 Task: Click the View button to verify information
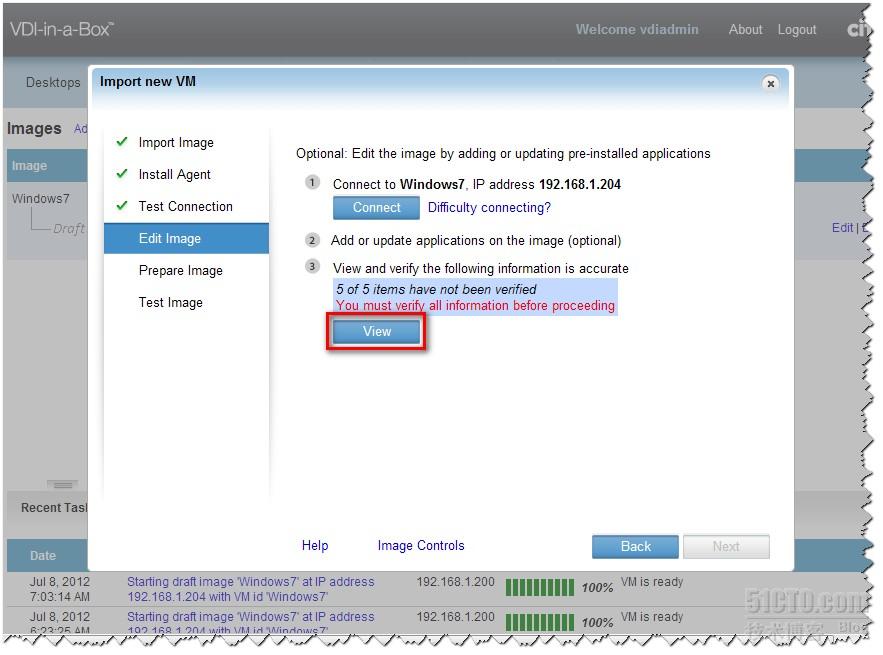pos(376,332)
